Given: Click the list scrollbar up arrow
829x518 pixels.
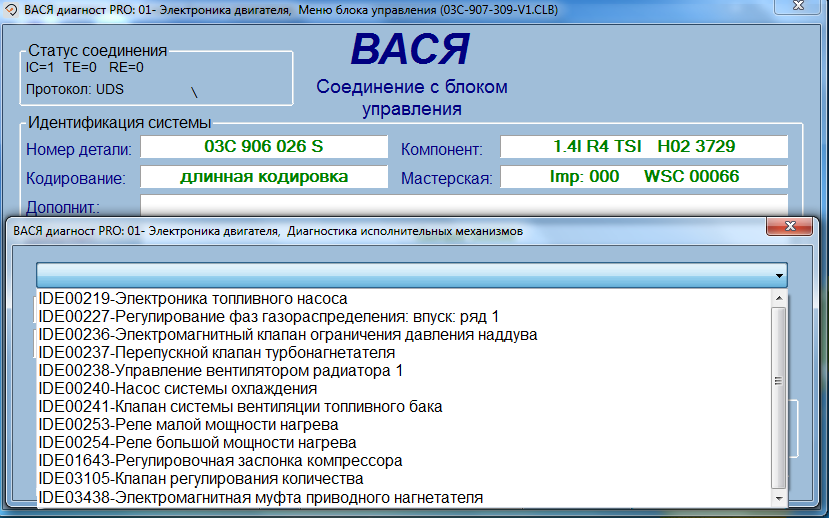Looking at the screenshot, I should [779, 300].
